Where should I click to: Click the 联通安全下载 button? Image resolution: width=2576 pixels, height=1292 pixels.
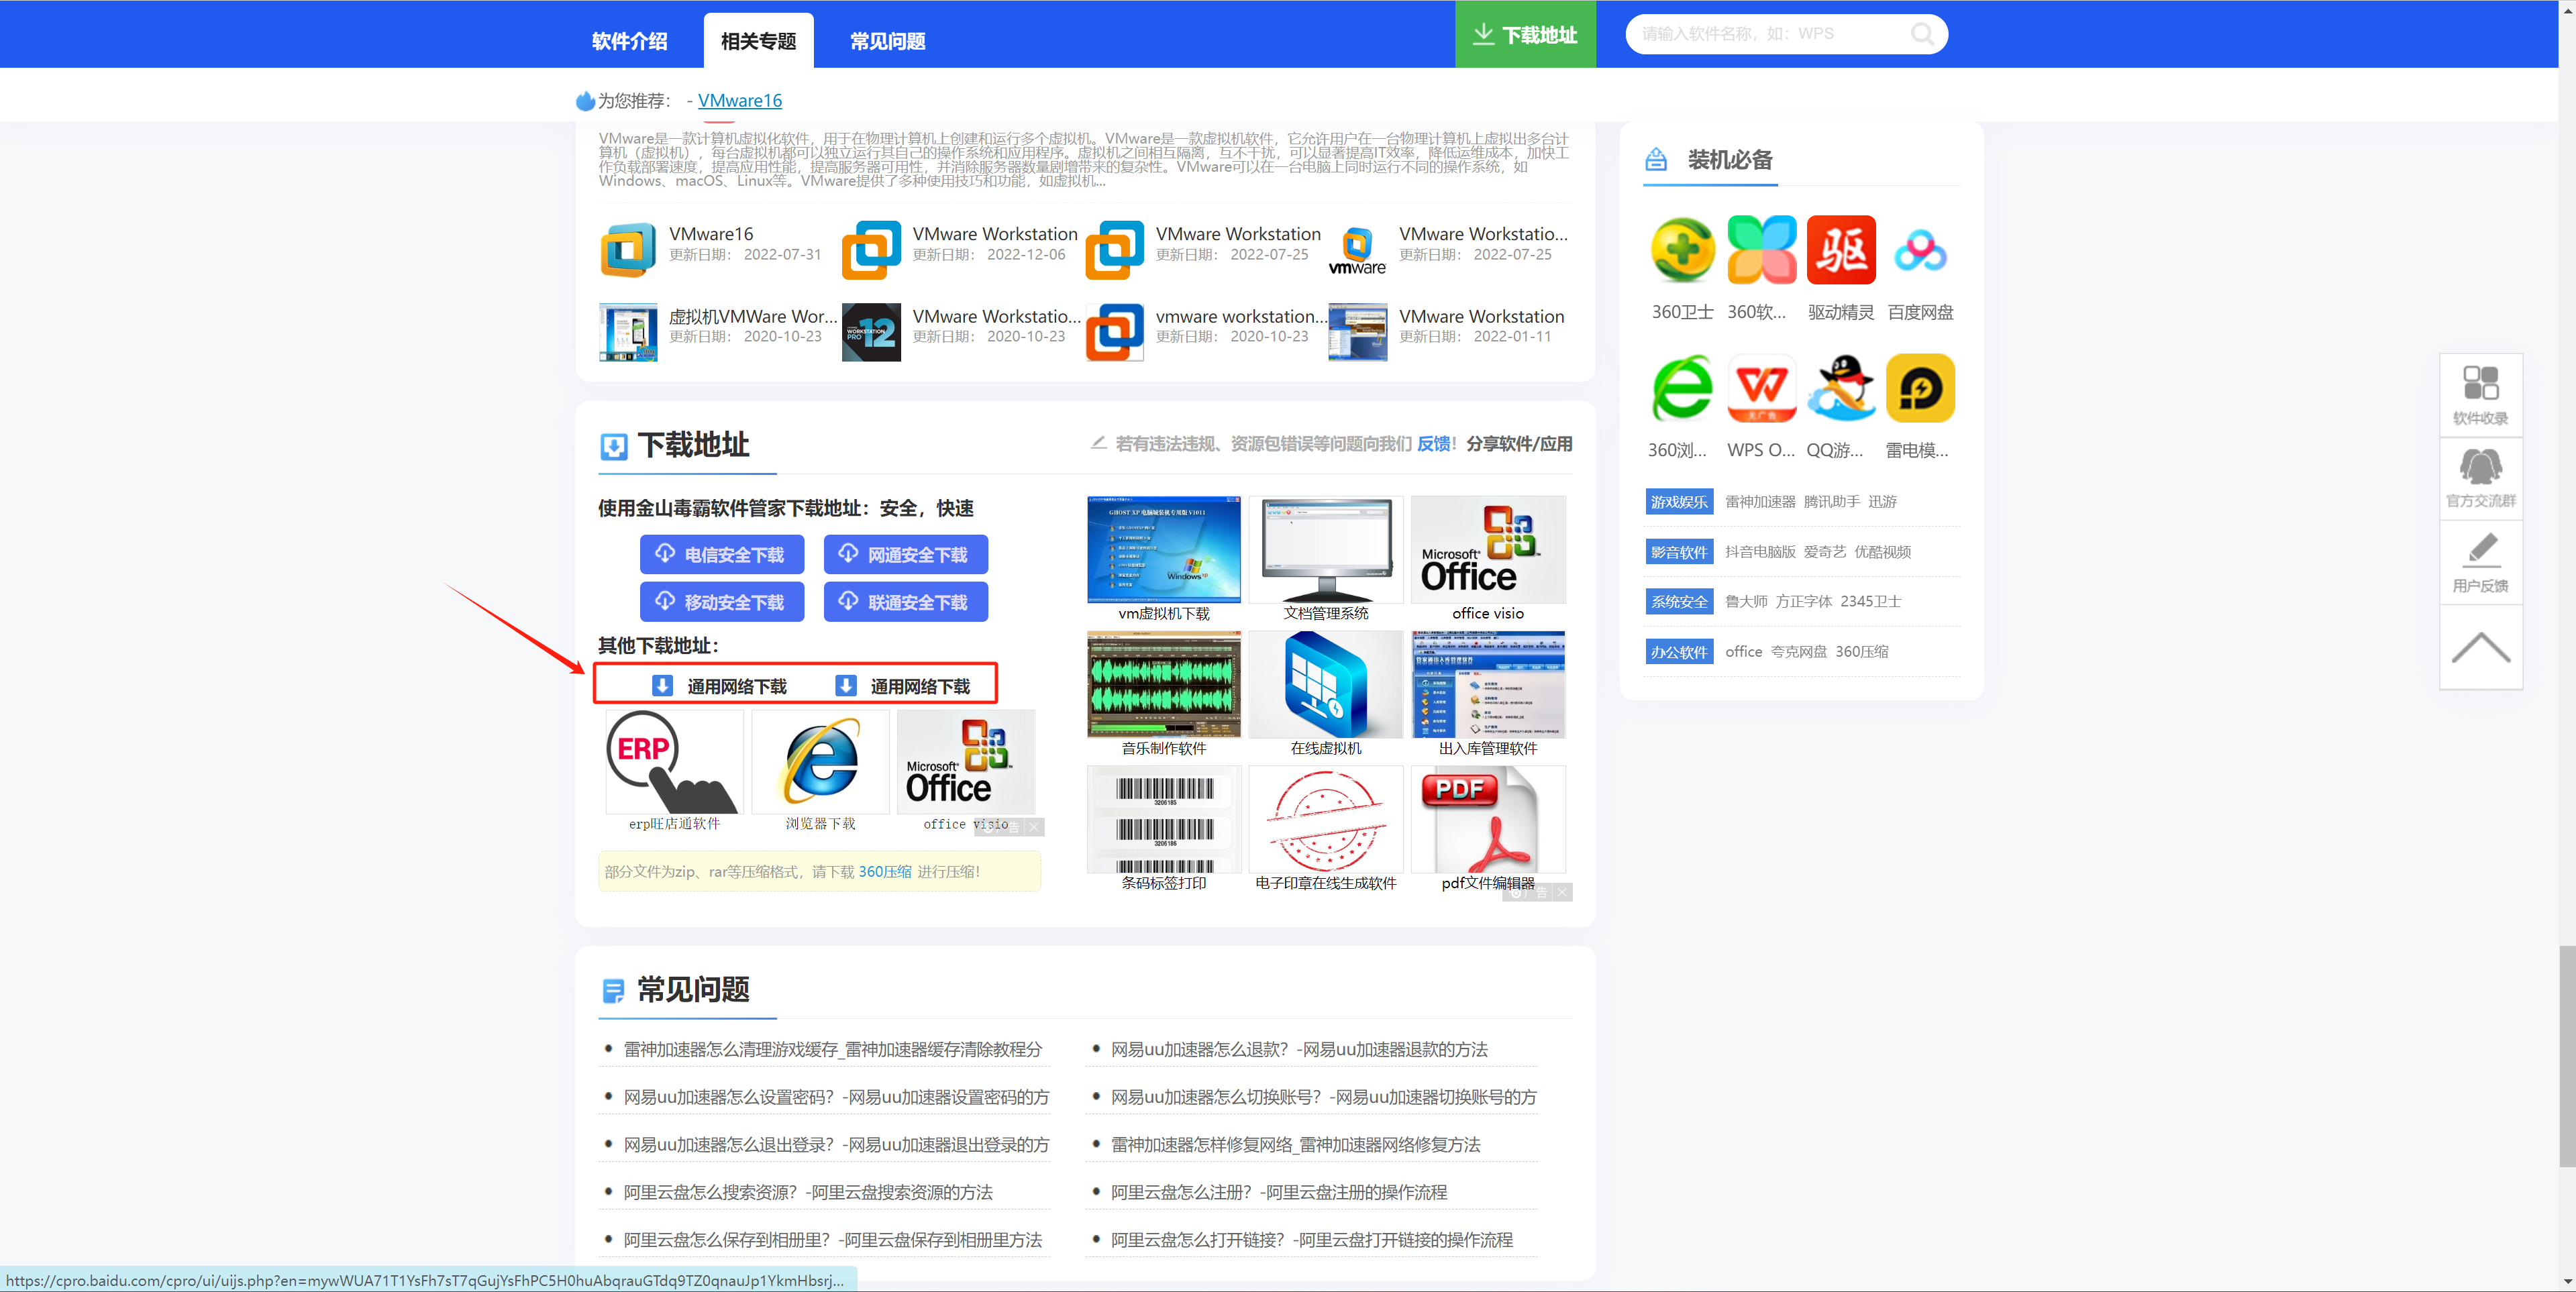[x=906, y=602]
